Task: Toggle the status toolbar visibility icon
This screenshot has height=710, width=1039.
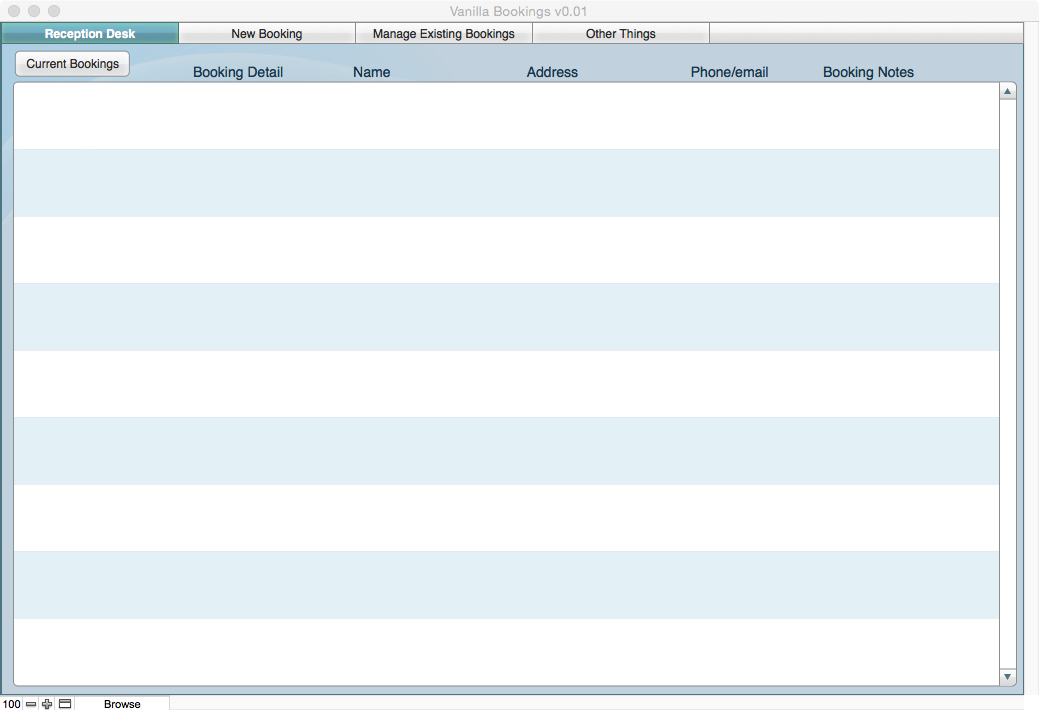Action: 65,704
